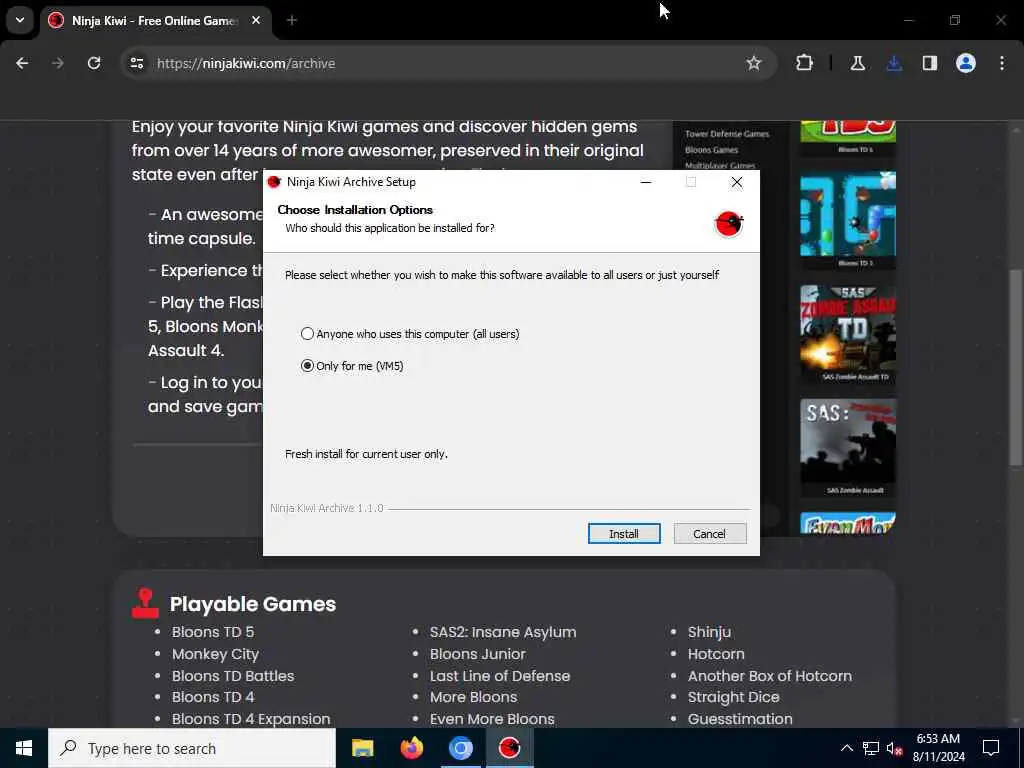Viewport: 1024px width, 768px height.
Task: Click 'Shinju' list item
Action: [709, 632]
